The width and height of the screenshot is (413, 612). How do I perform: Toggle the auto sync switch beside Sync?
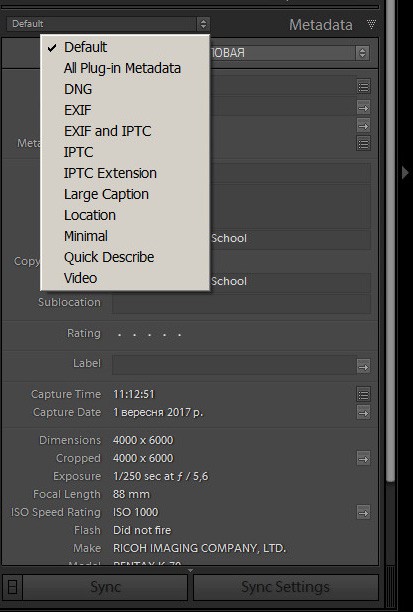(x=12, y=587)
